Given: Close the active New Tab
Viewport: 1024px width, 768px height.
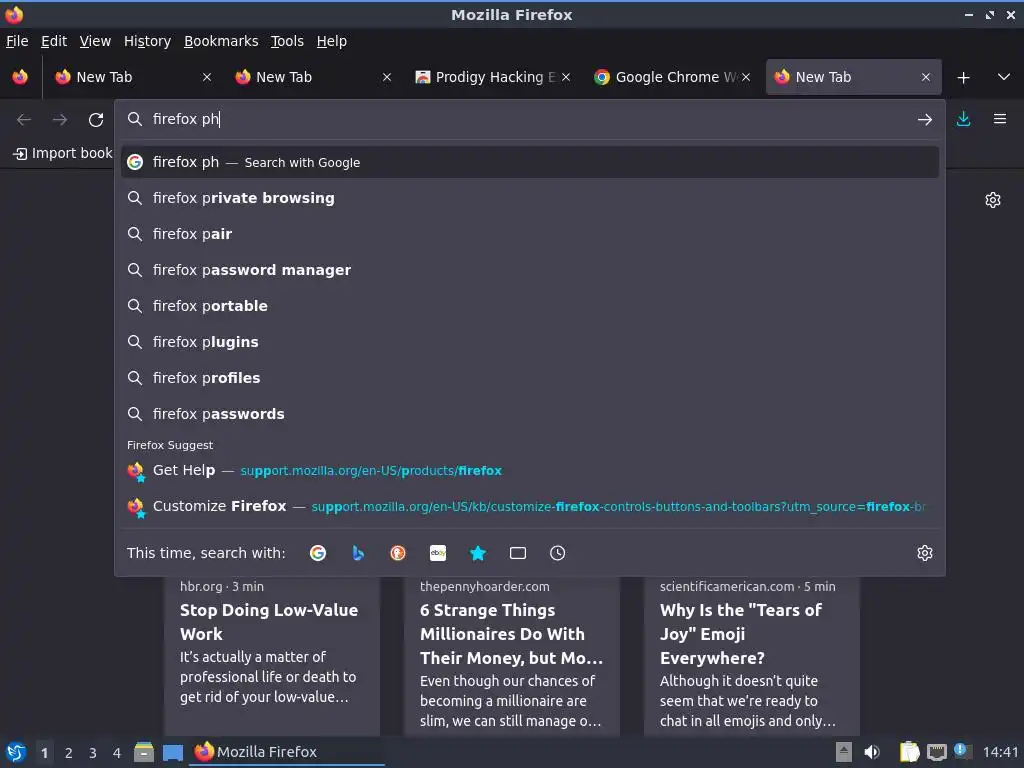Looking at the screenshot, I should tap(925, 77).
